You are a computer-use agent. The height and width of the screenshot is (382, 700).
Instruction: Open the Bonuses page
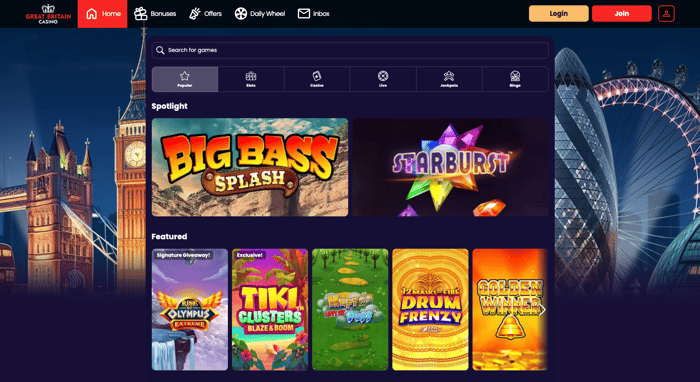[x=155, y=14]
